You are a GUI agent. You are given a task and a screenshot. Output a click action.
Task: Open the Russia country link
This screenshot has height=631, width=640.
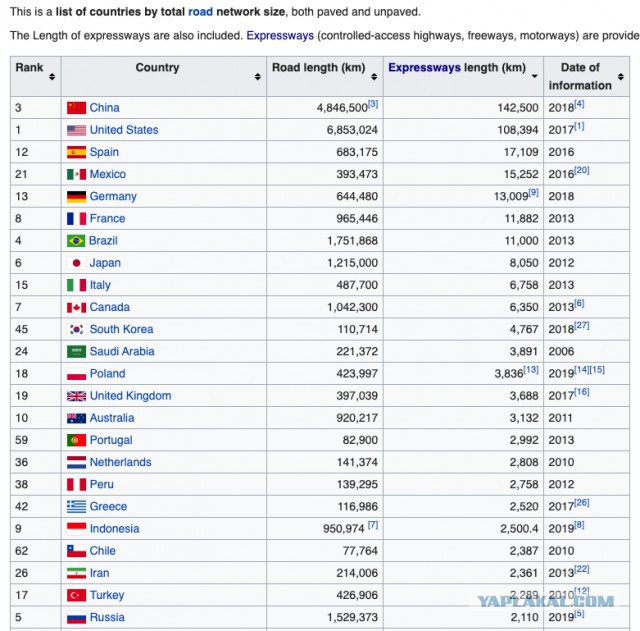point(107,617)
